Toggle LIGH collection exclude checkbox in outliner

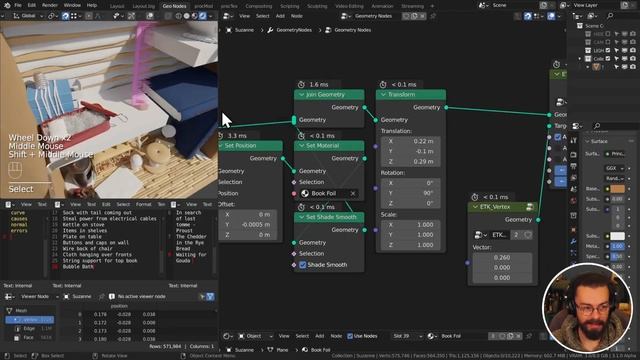[608, 51]
